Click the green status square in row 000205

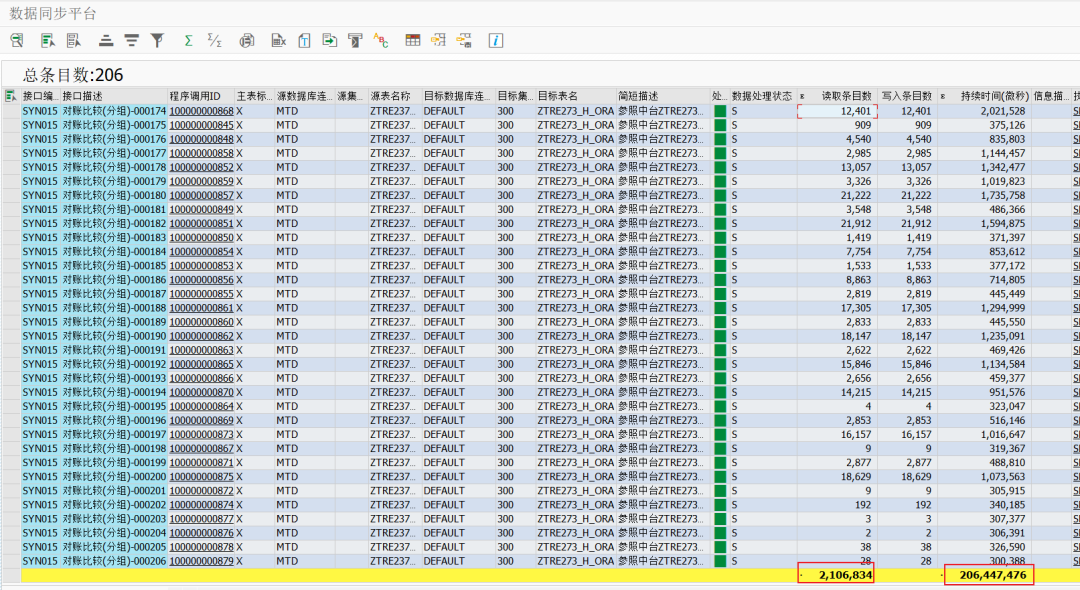pyautogui.click(x=720, y=547)
